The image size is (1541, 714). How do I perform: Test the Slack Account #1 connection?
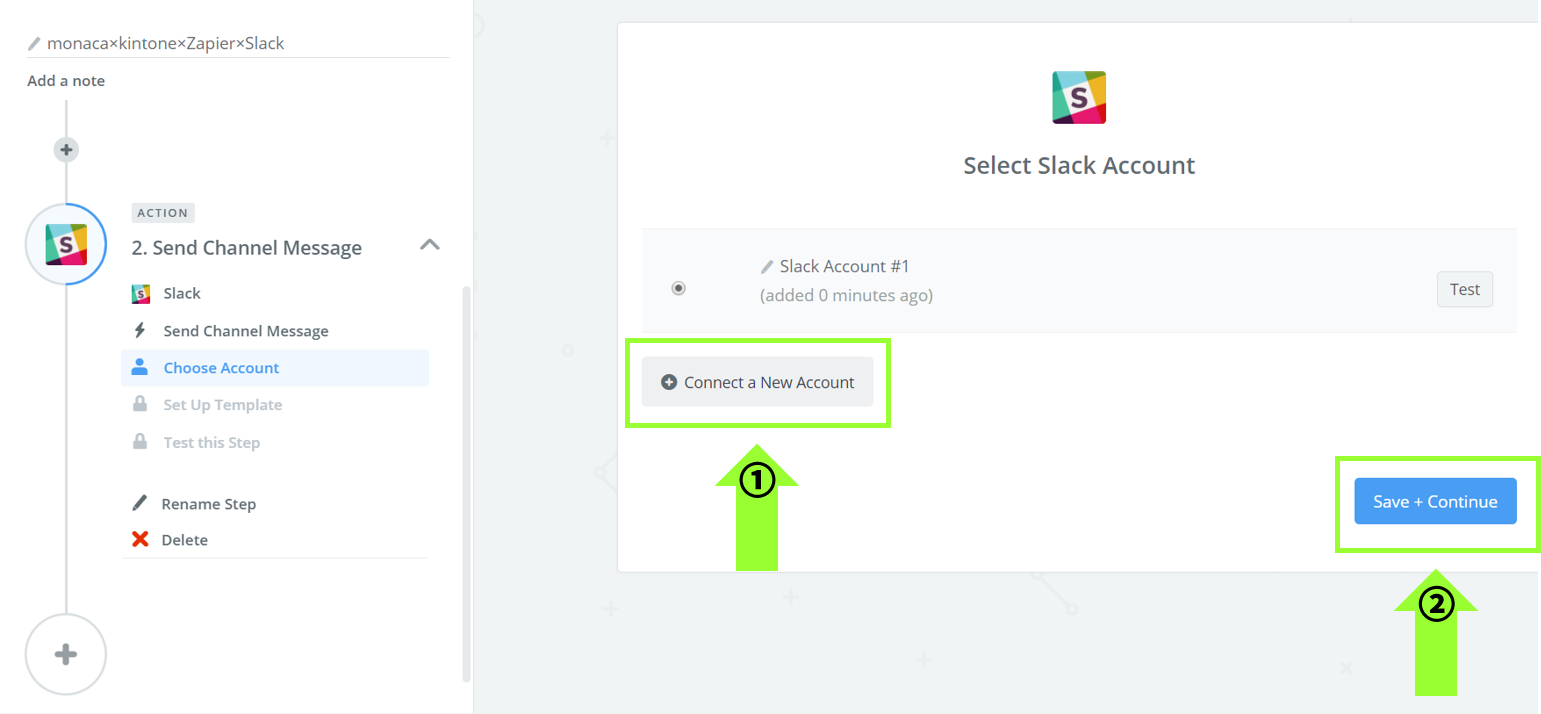(1464, 289)
